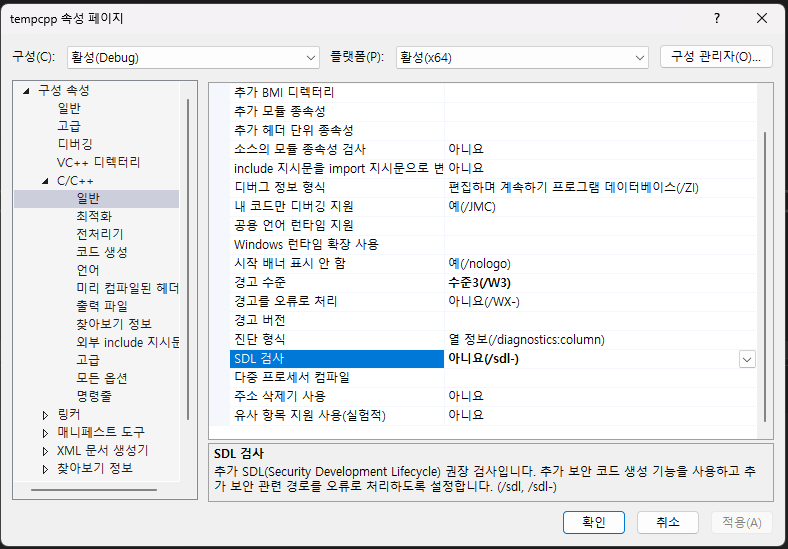Select the 디버깅 tree item
Image resolution: width=788 pixels, height=549 pixels.
pyautogui.click(x=75, y=144)
